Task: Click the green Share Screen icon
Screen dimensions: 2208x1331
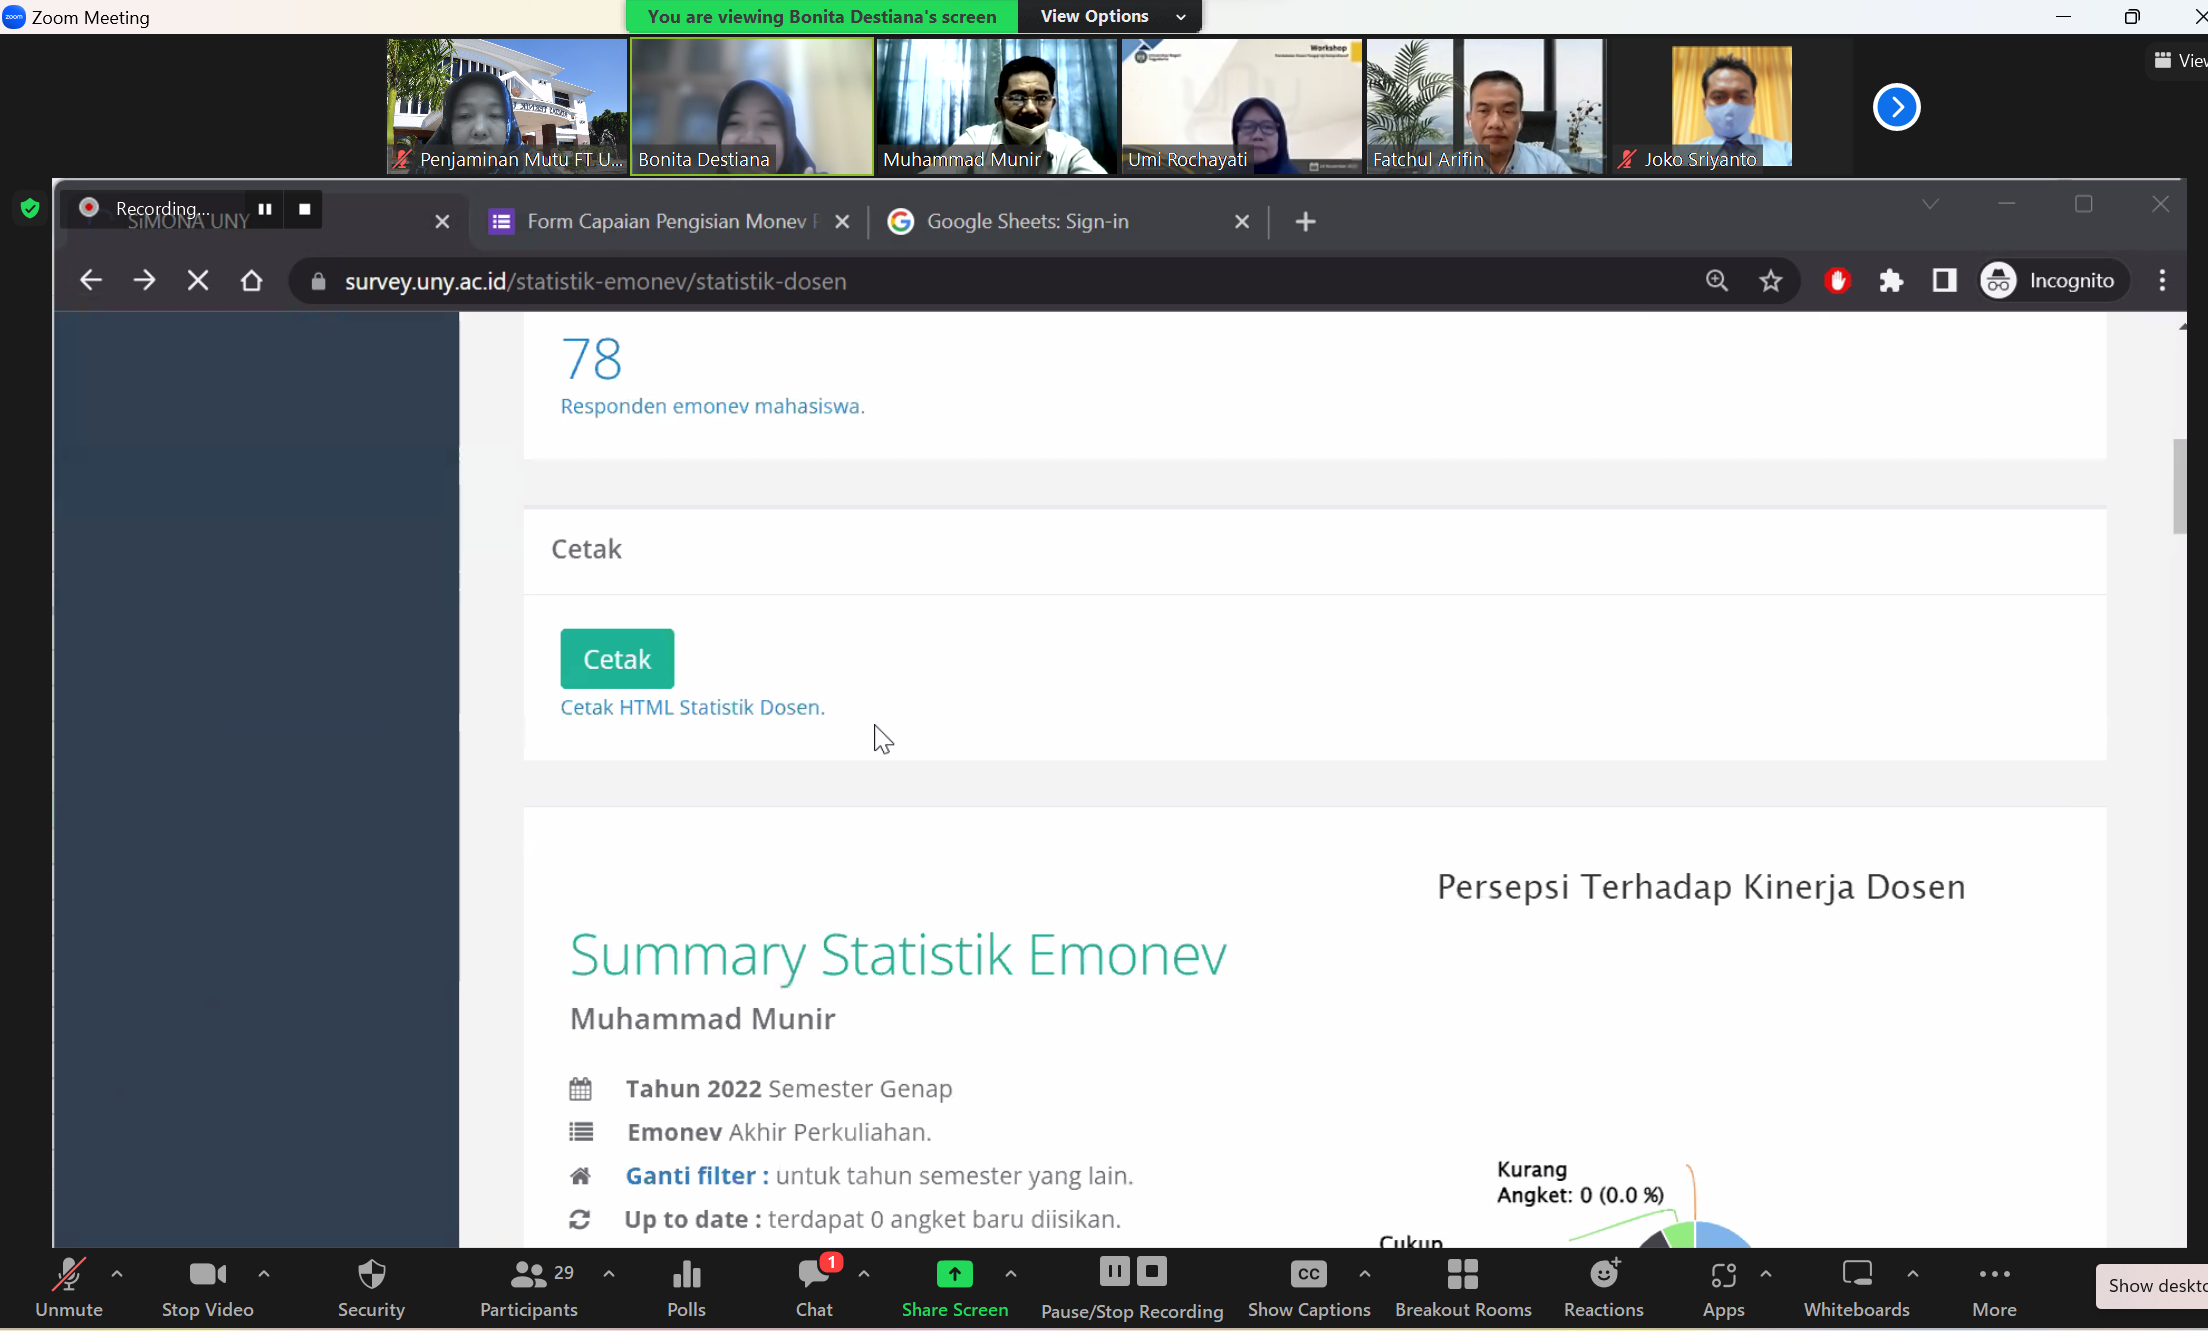Action: (x=954, y=1275)
